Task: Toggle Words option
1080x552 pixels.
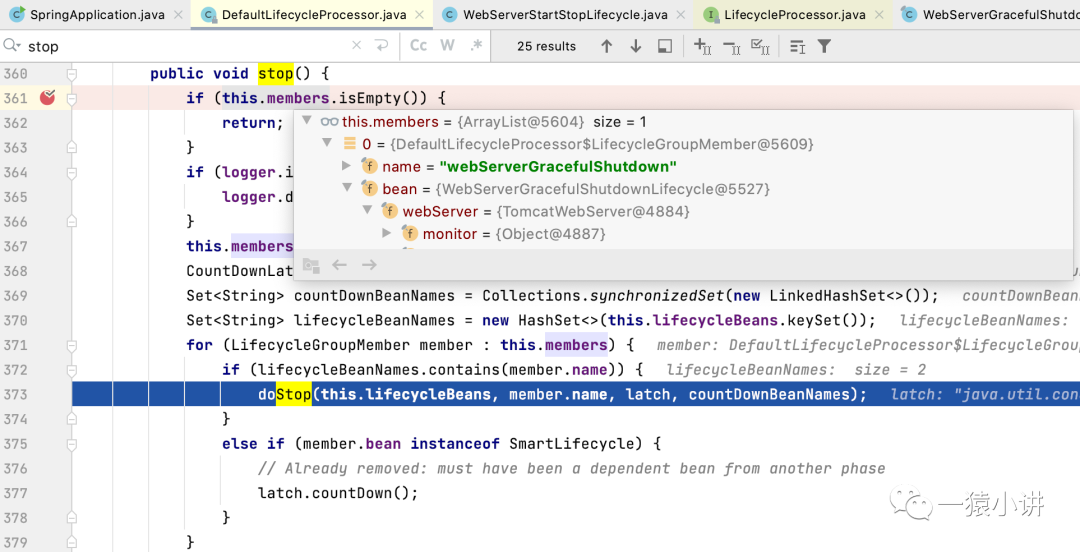Action: 448,45
